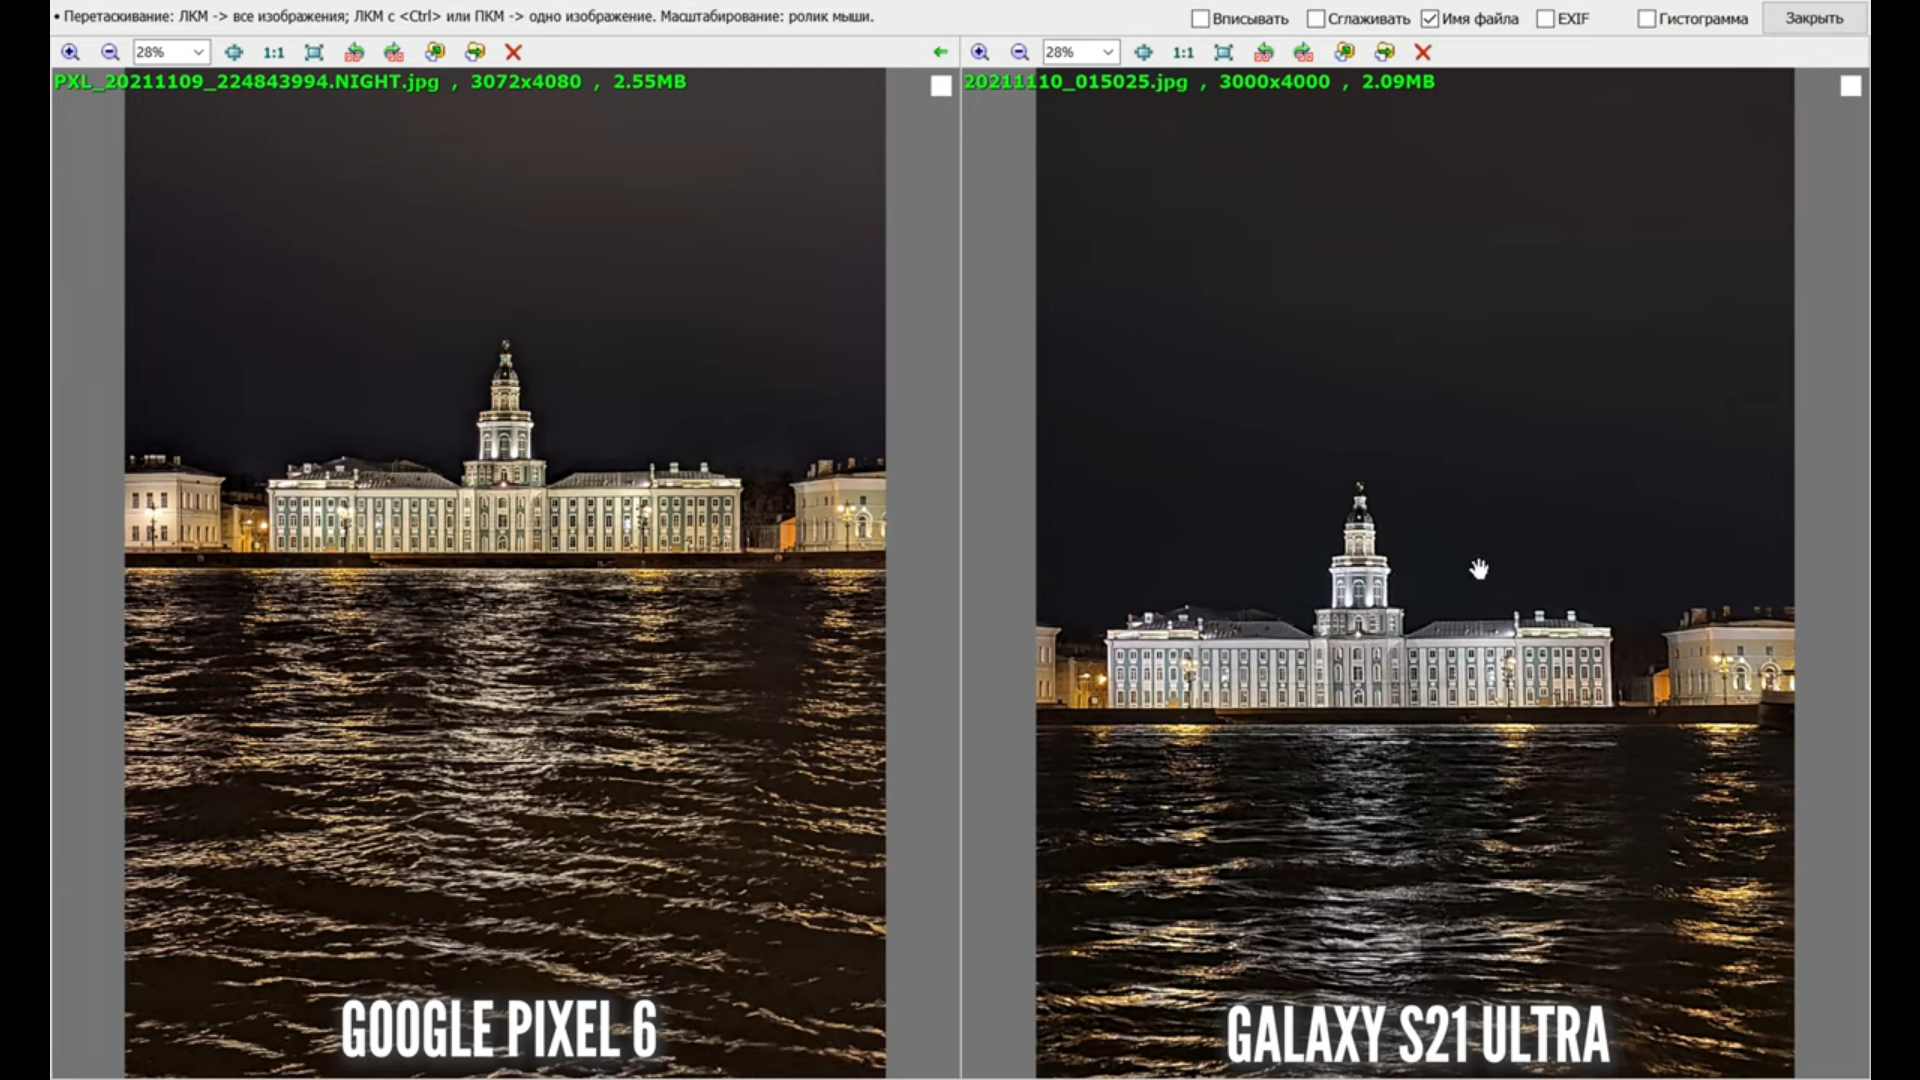Fit left pane image to window
The image size is (1920, 1080).
(314, 52)
